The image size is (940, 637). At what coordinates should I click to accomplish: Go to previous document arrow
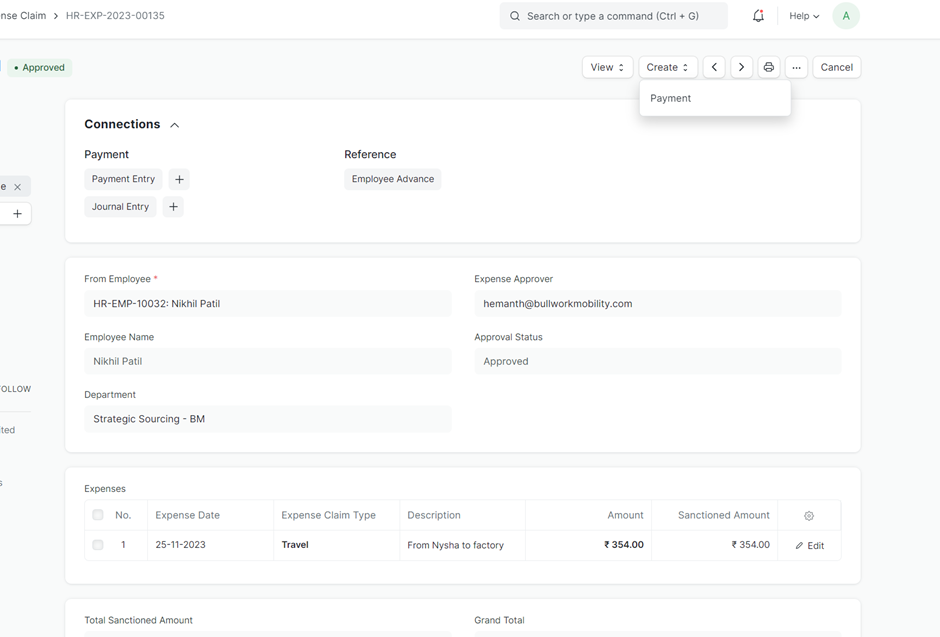point(714,67)
